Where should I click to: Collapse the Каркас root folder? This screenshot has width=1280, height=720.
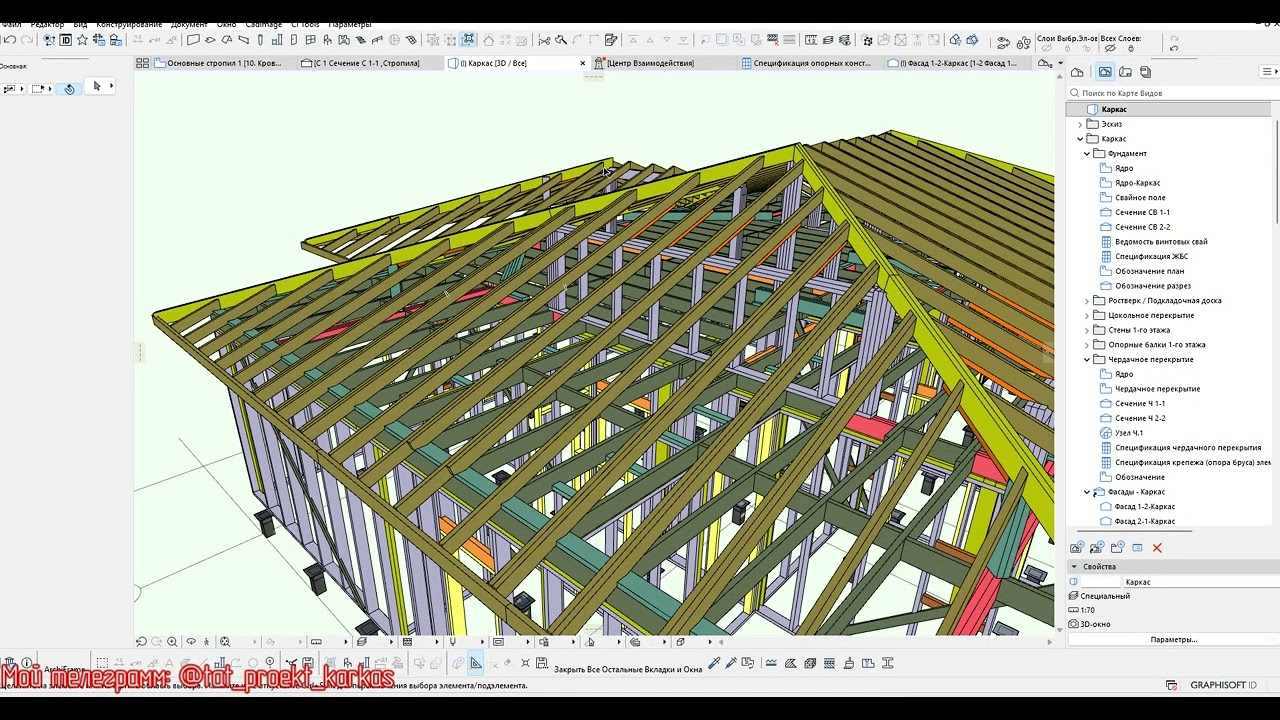tap(1080, 139)
